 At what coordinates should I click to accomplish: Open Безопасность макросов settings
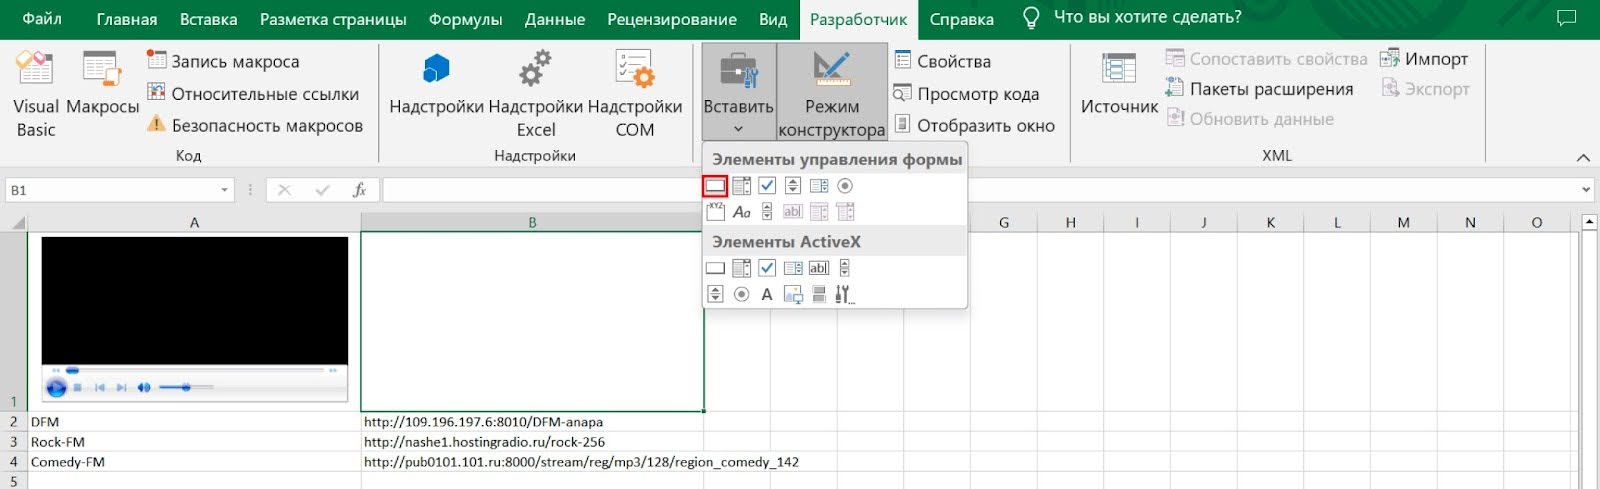coord(256,125)
